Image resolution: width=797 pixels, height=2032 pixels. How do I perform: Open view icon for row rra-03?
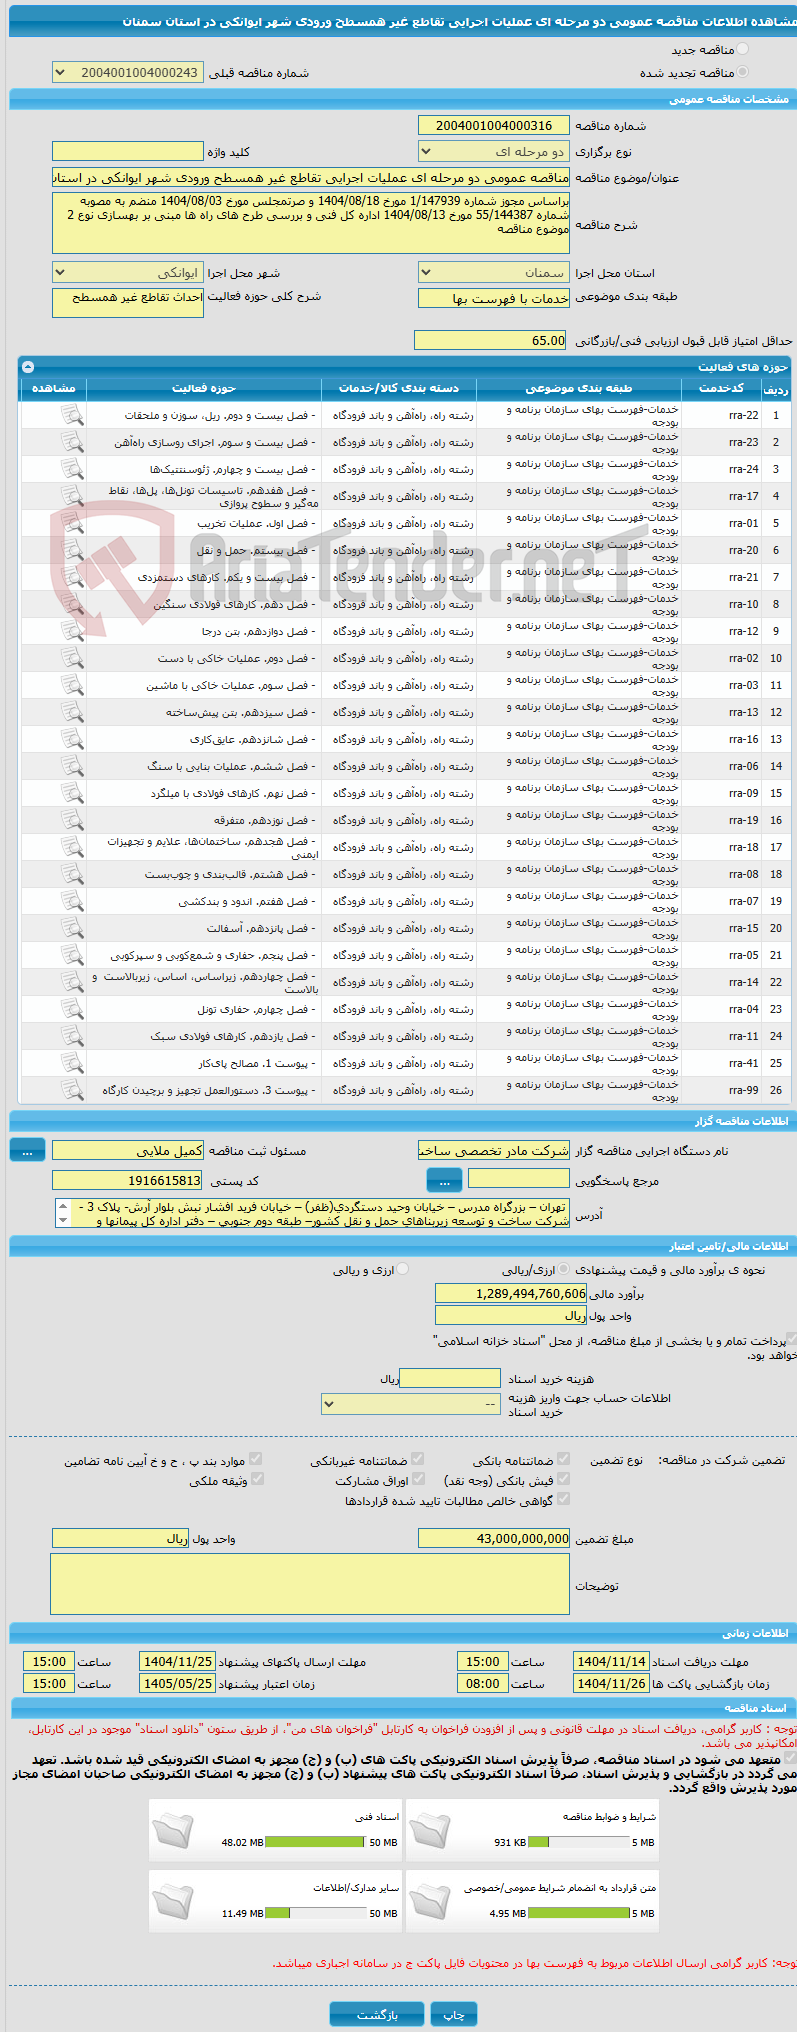tap(72, 685)
